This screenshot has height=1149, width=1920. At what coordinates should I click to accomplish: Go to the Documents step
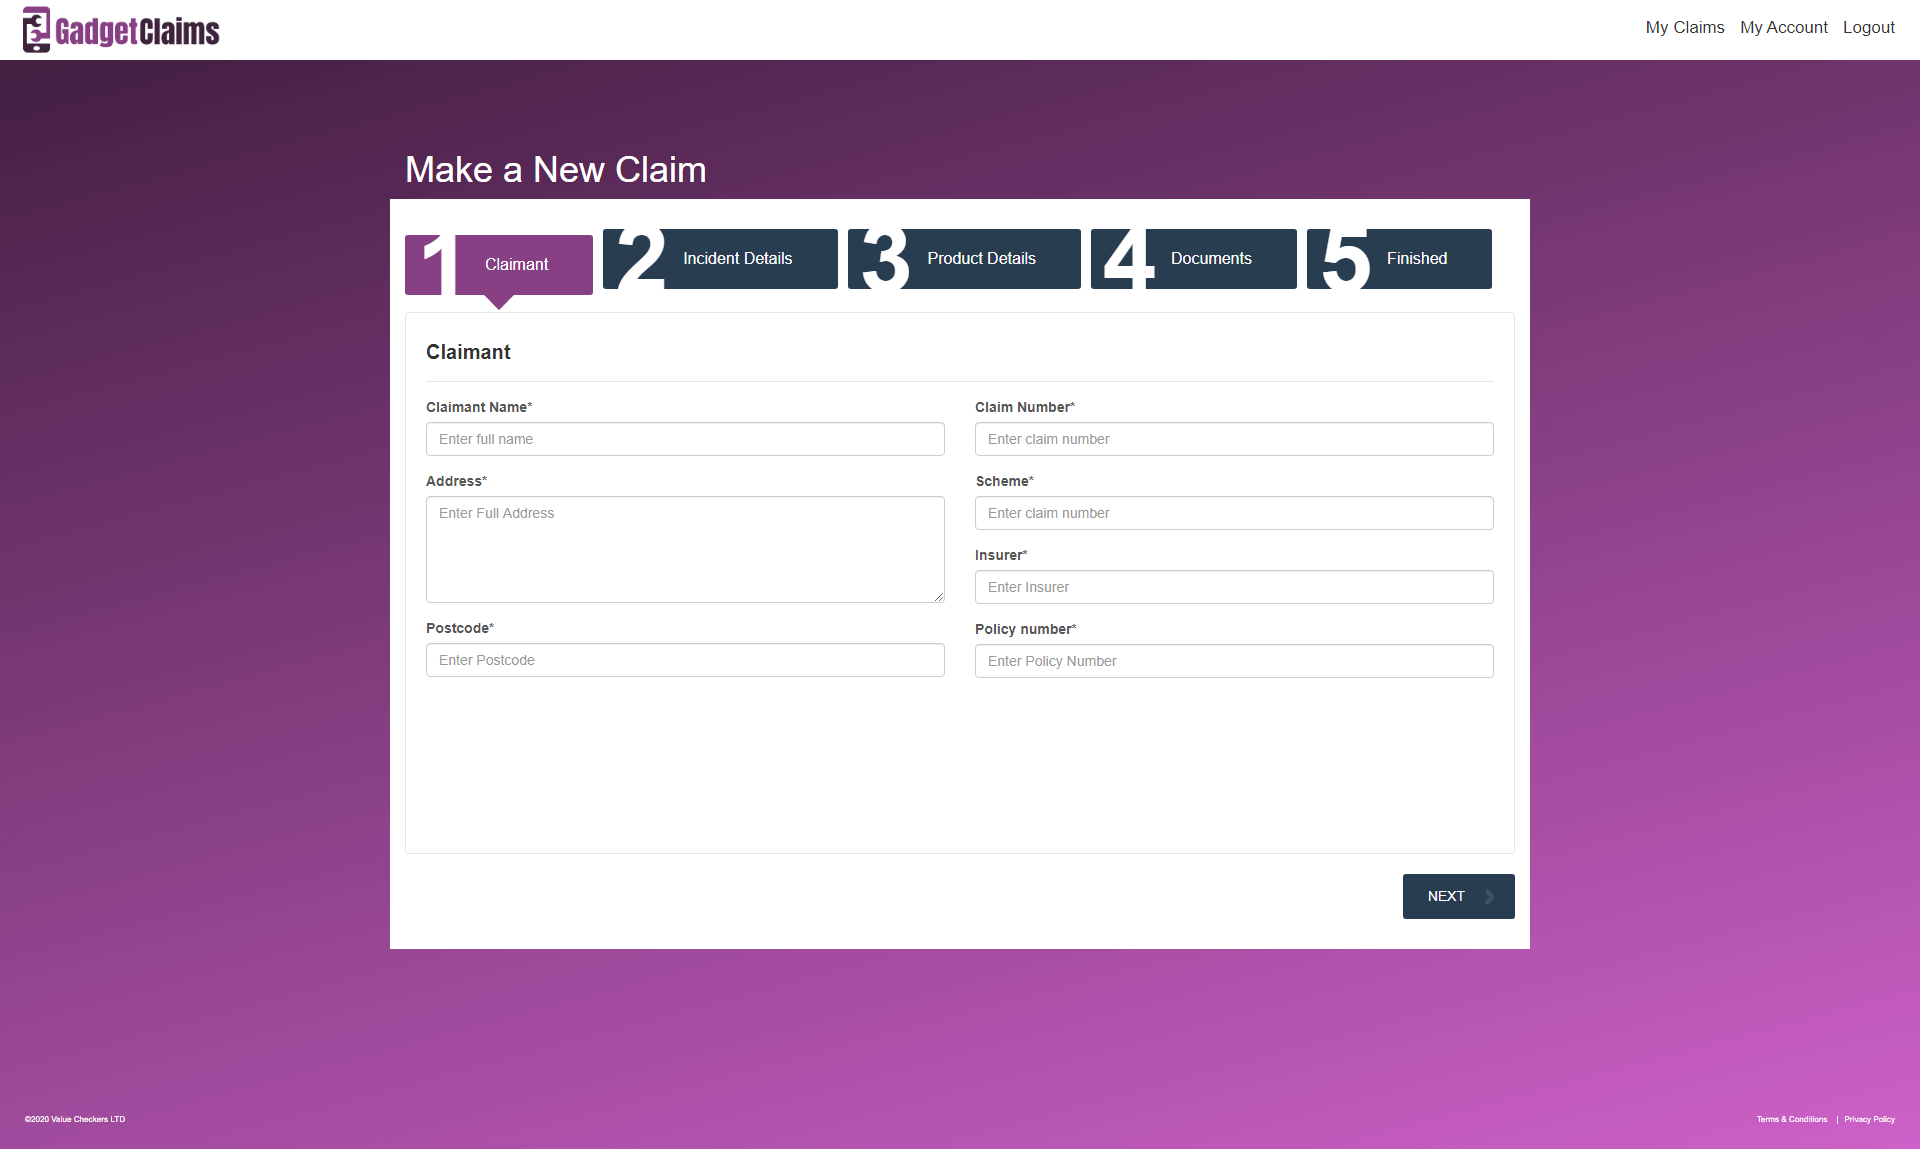pyautogui.click(x=1211, y=259)
